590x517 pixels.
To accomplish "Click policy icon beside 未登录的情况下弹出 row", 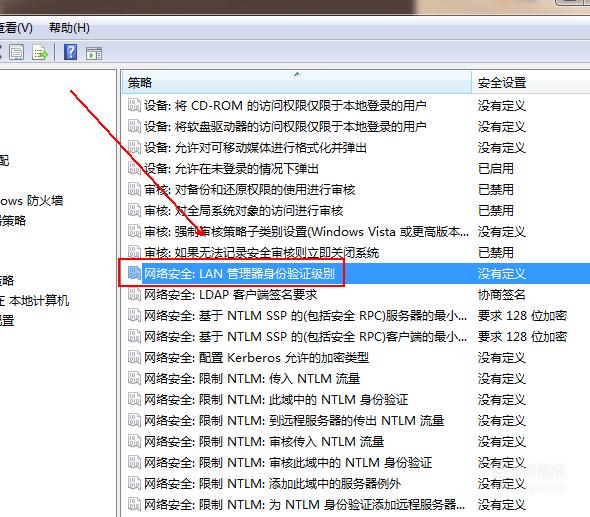I will coord(134,168).
